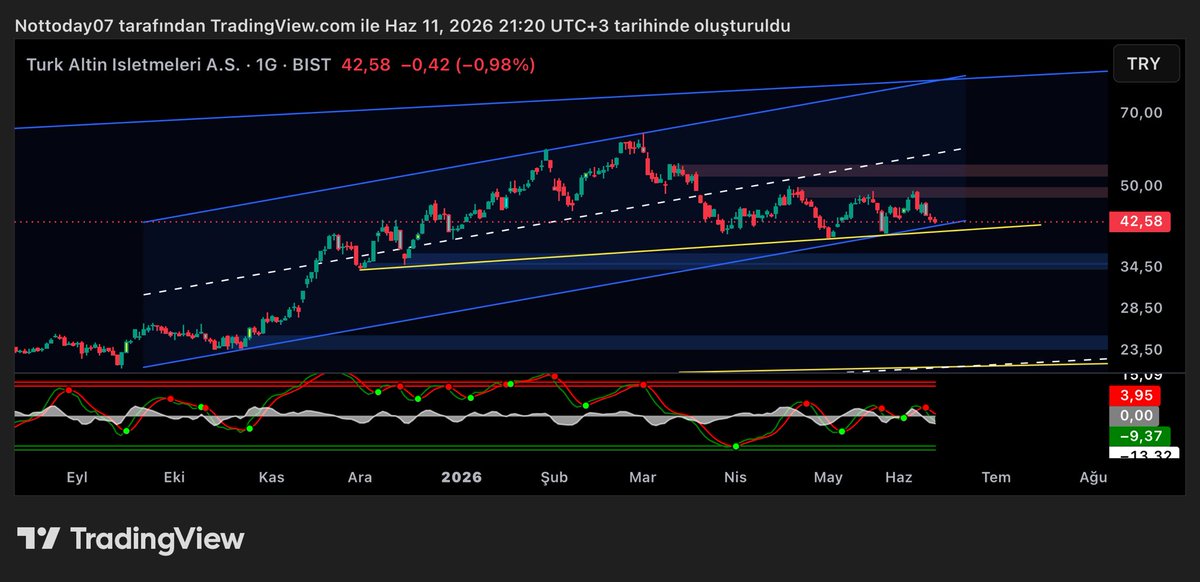Click the Kas month label on time axis
Viewport: 1200px width, 582px height.
(271, 477)
